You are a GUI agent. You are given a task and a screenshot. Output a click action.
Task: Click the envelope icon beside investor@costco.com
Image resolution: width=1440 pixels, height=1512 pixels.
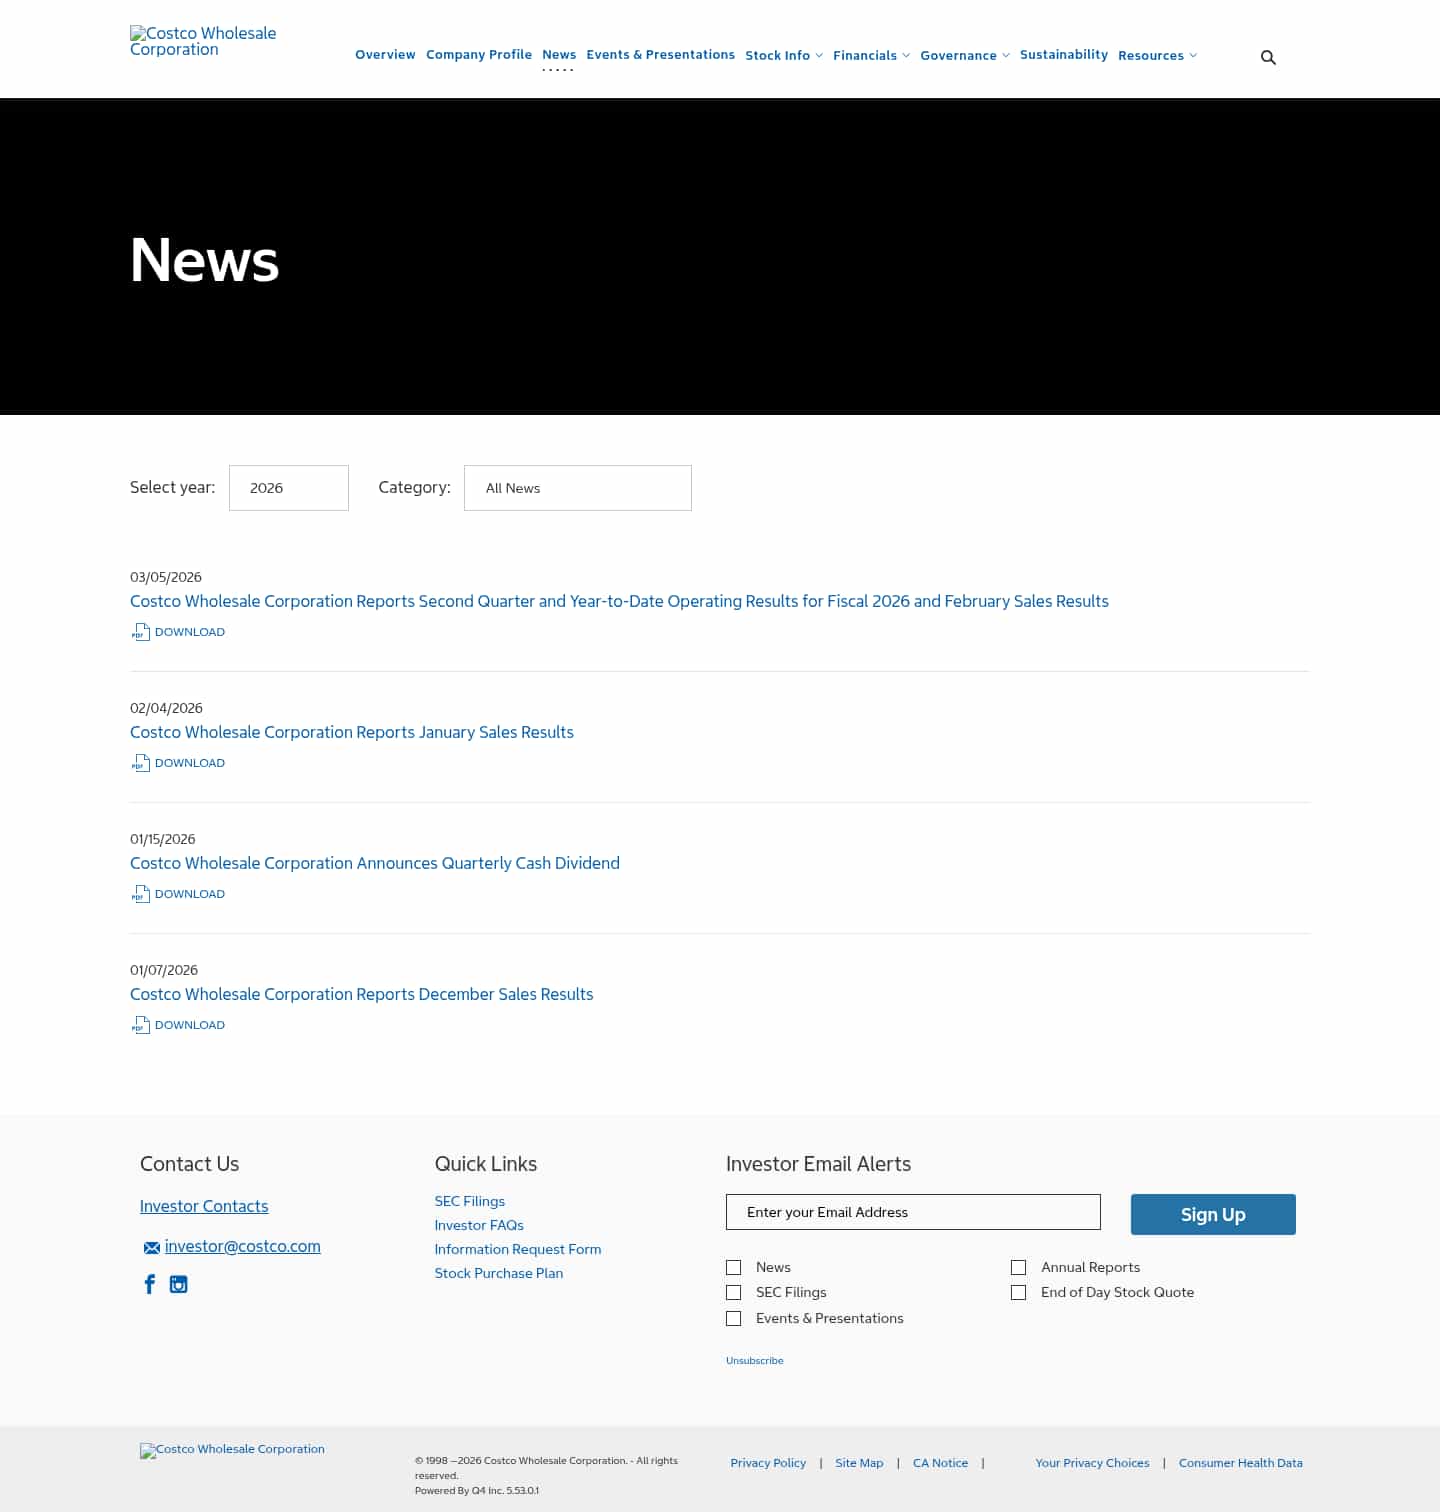point(151,1247)
